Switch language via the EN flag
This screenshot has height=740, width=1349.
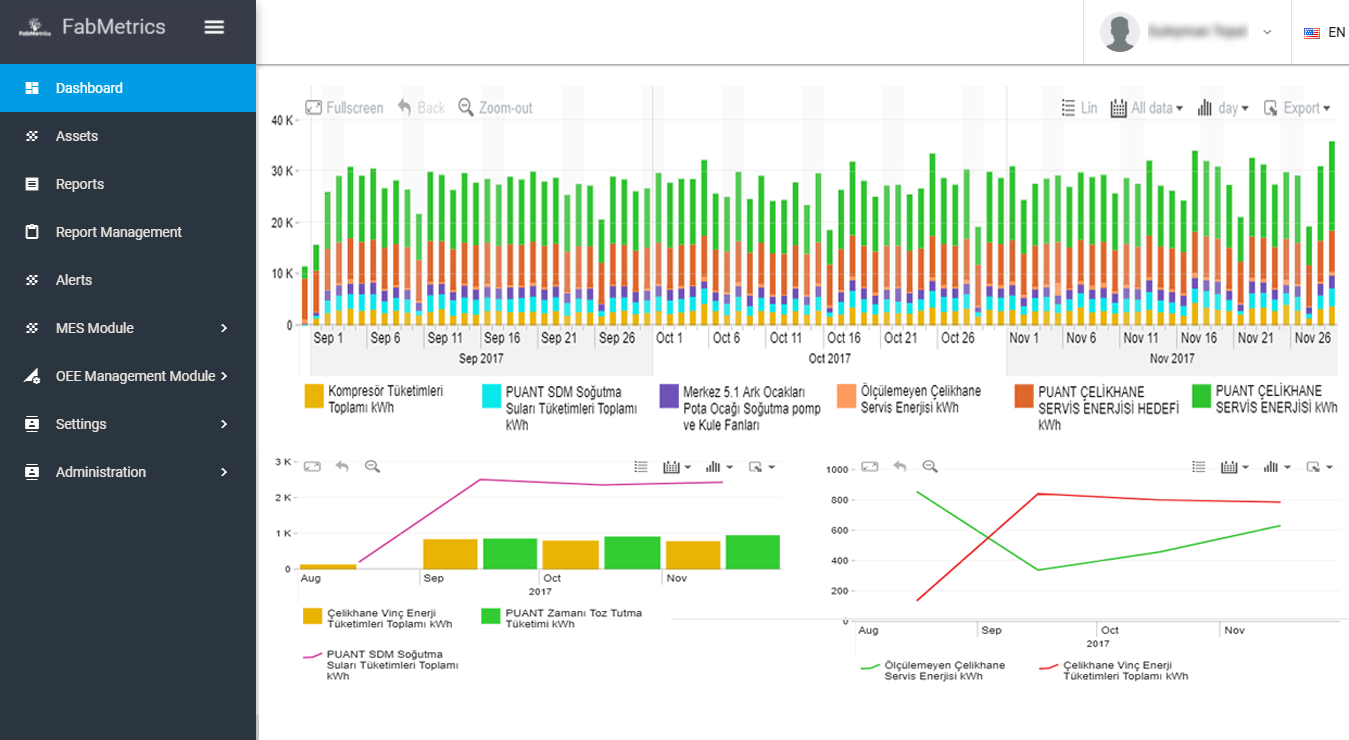(1324, 32)
